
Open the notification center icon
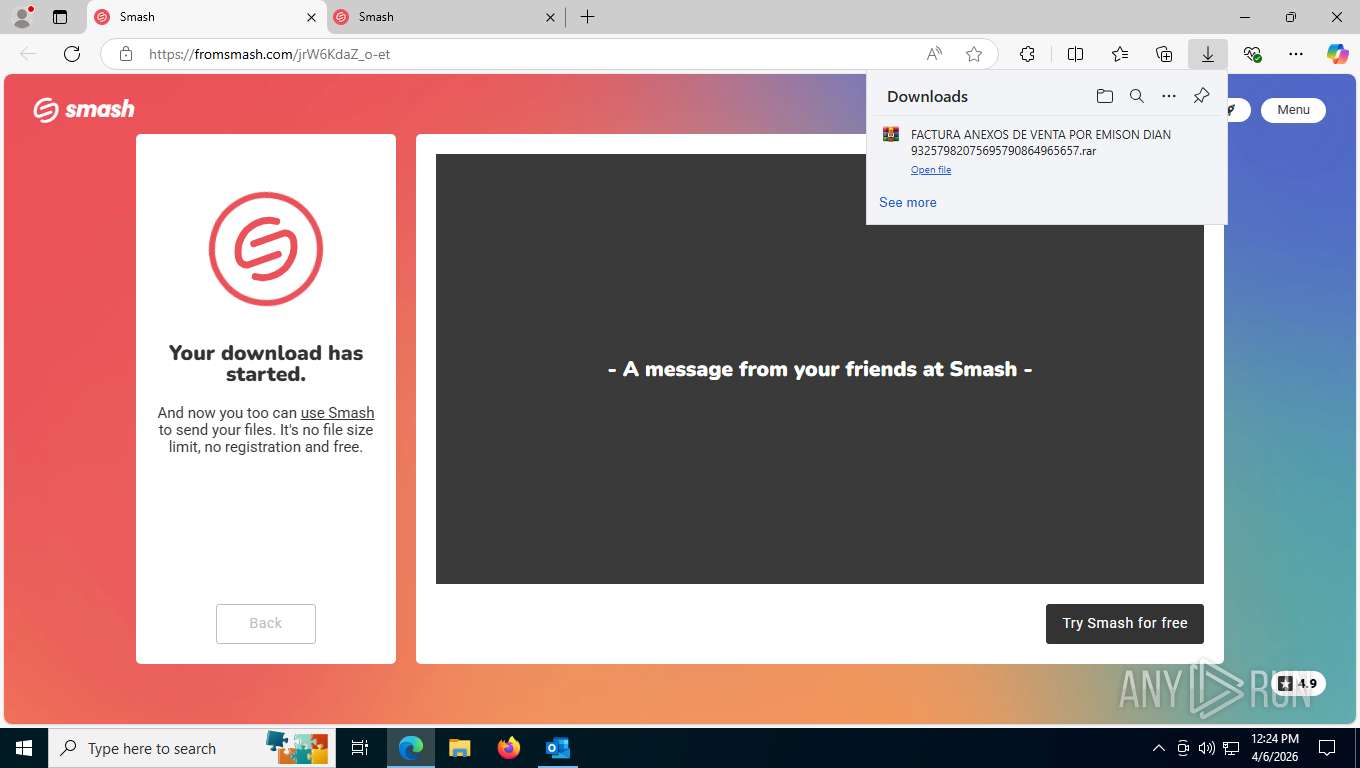click(x=1327, y=748)
